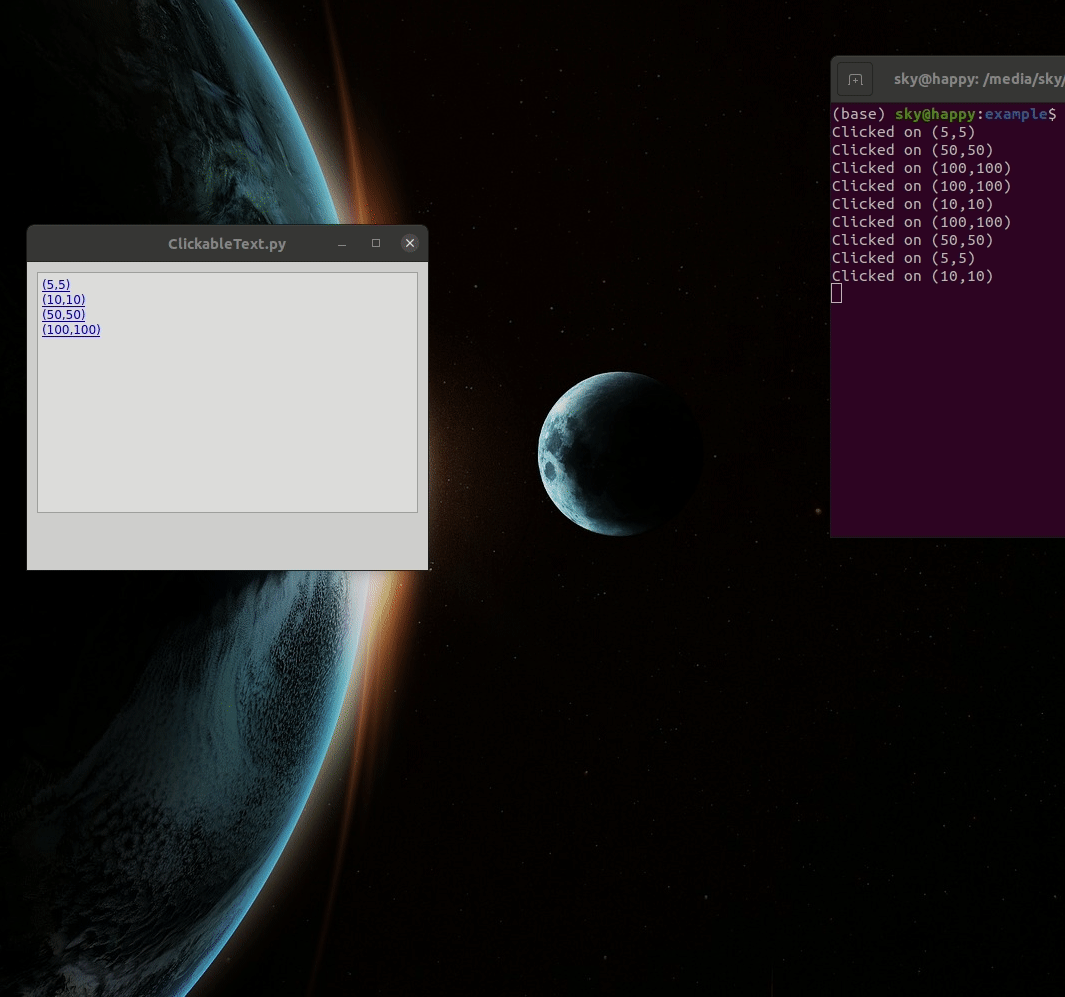Click the terminal title sky@happy: /media/sky
Image resolution: width=1065 pixels, height=997 pixels.
979,79
